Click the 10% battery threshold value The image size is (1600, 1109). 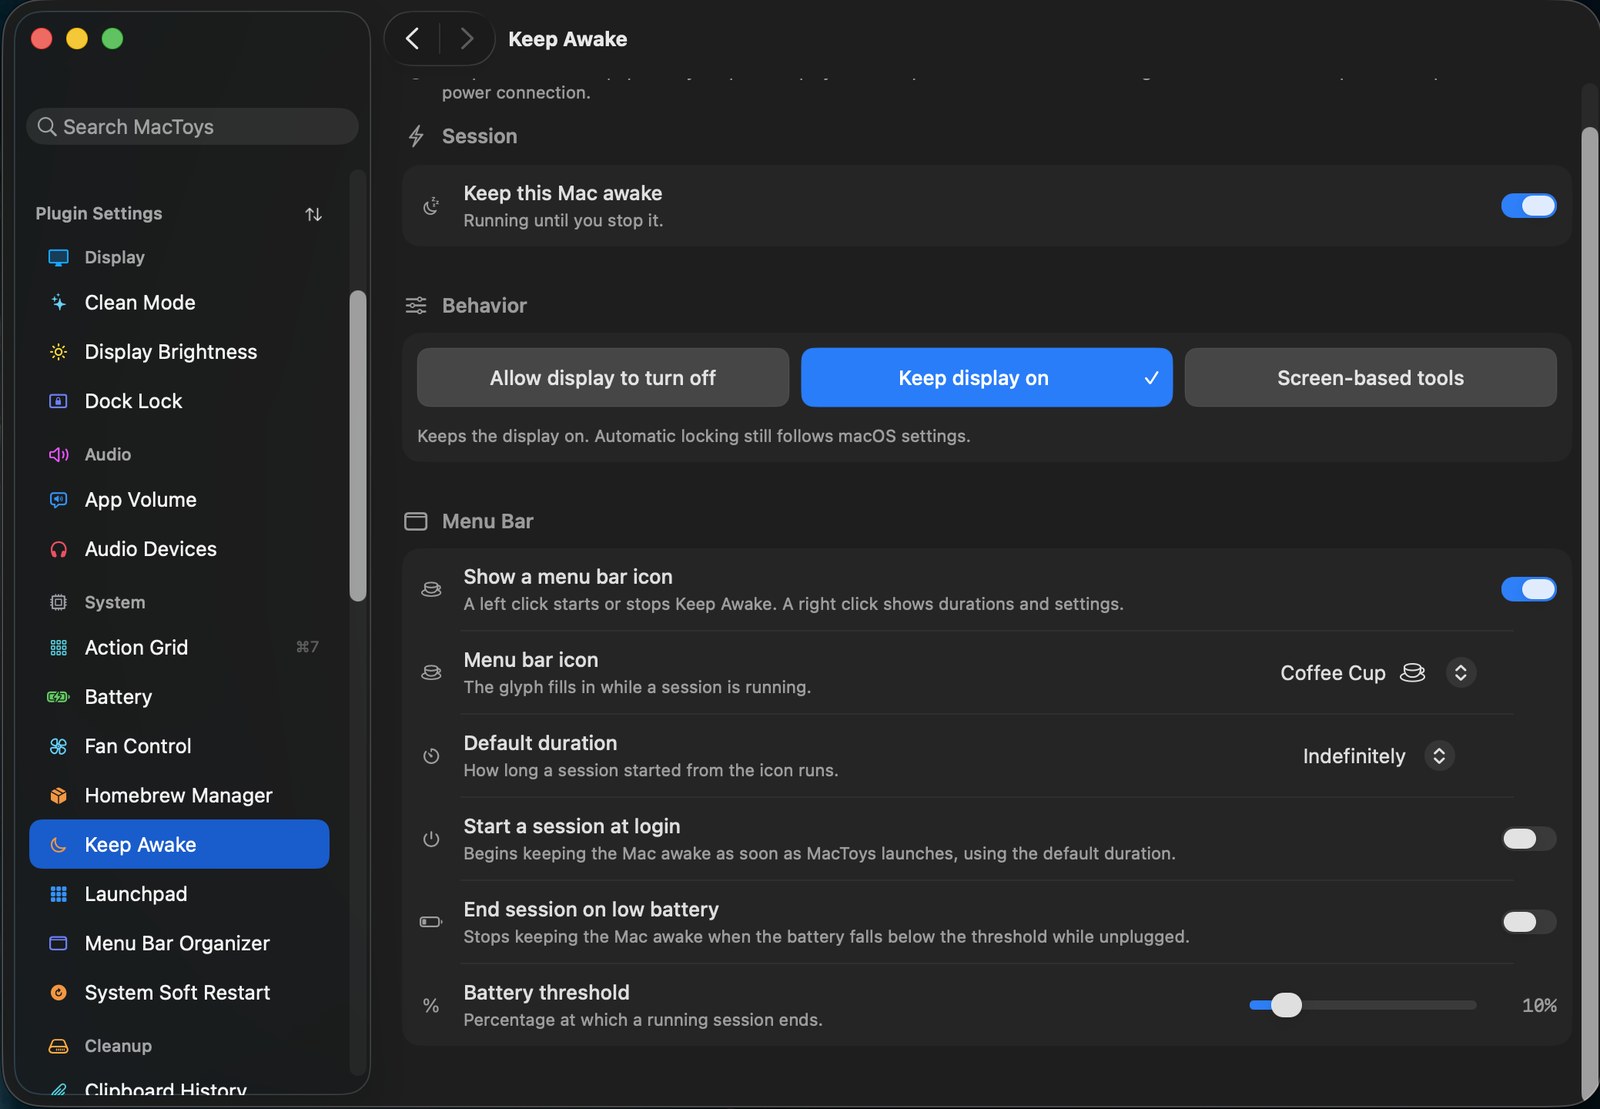(x=1539, y=1005)
